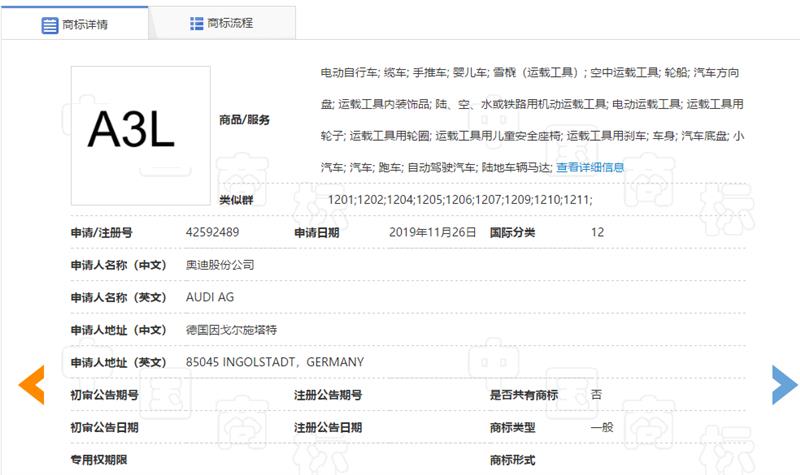
Task: Click the A3L trademark image
Action: 141,136
